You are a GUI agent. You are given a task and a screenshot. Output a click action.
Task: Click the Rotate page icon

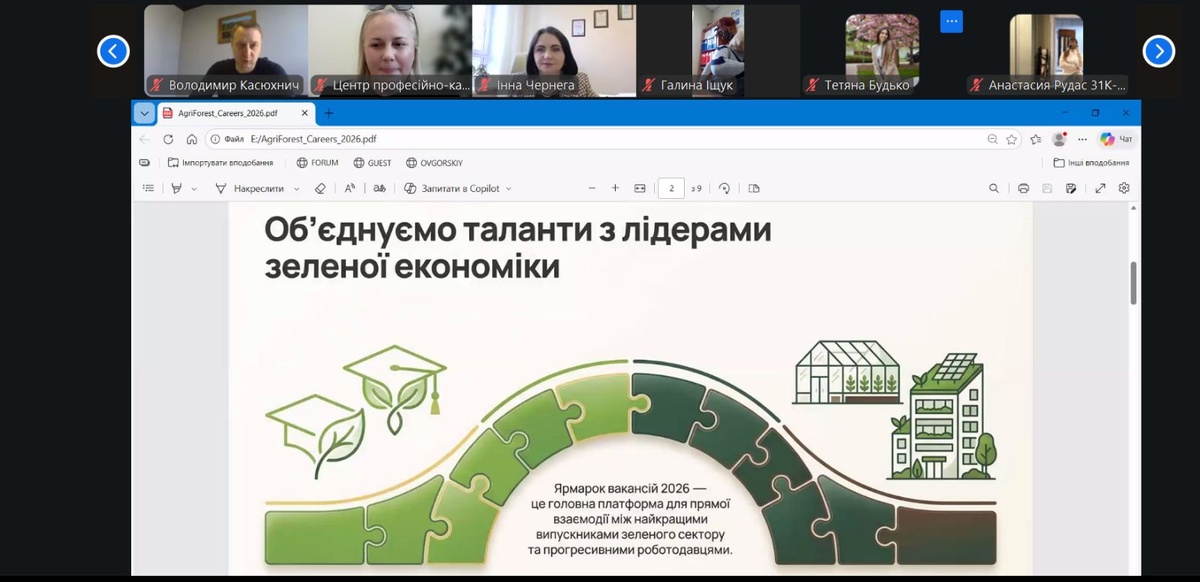724,188
